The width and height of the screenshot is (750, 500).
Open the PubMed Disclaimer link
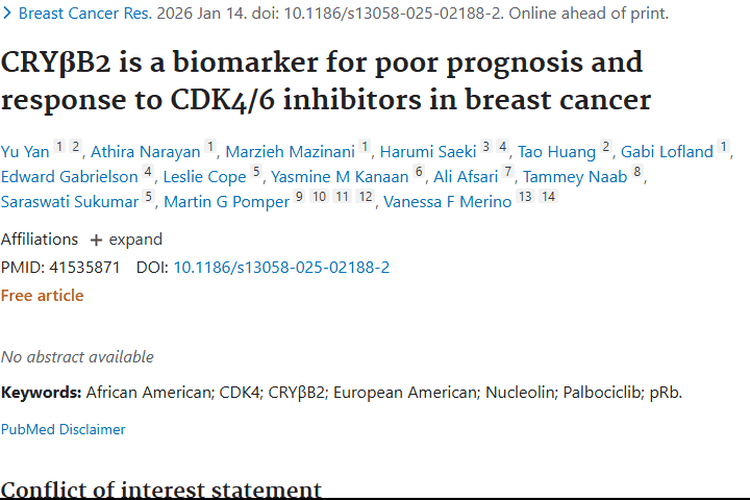(63, 429)
